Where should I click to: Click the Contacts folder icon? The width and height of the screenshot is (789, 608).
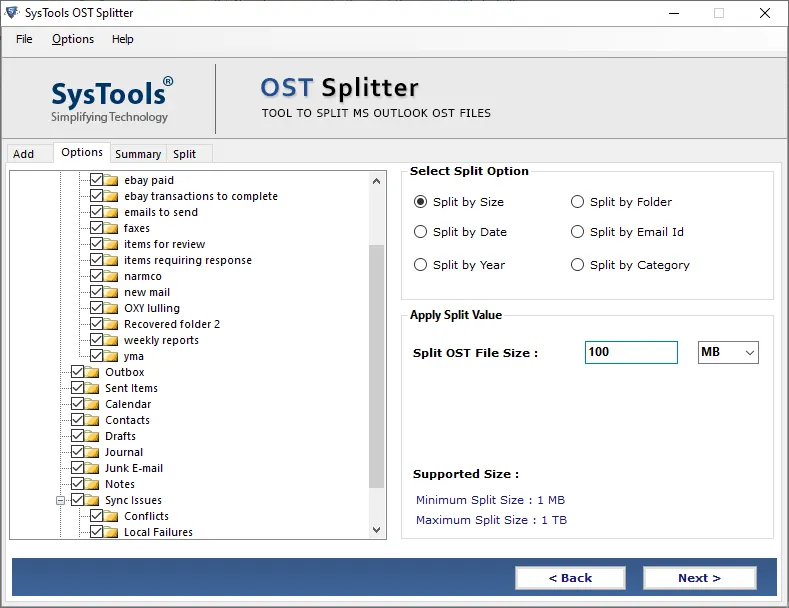(92, 420)
